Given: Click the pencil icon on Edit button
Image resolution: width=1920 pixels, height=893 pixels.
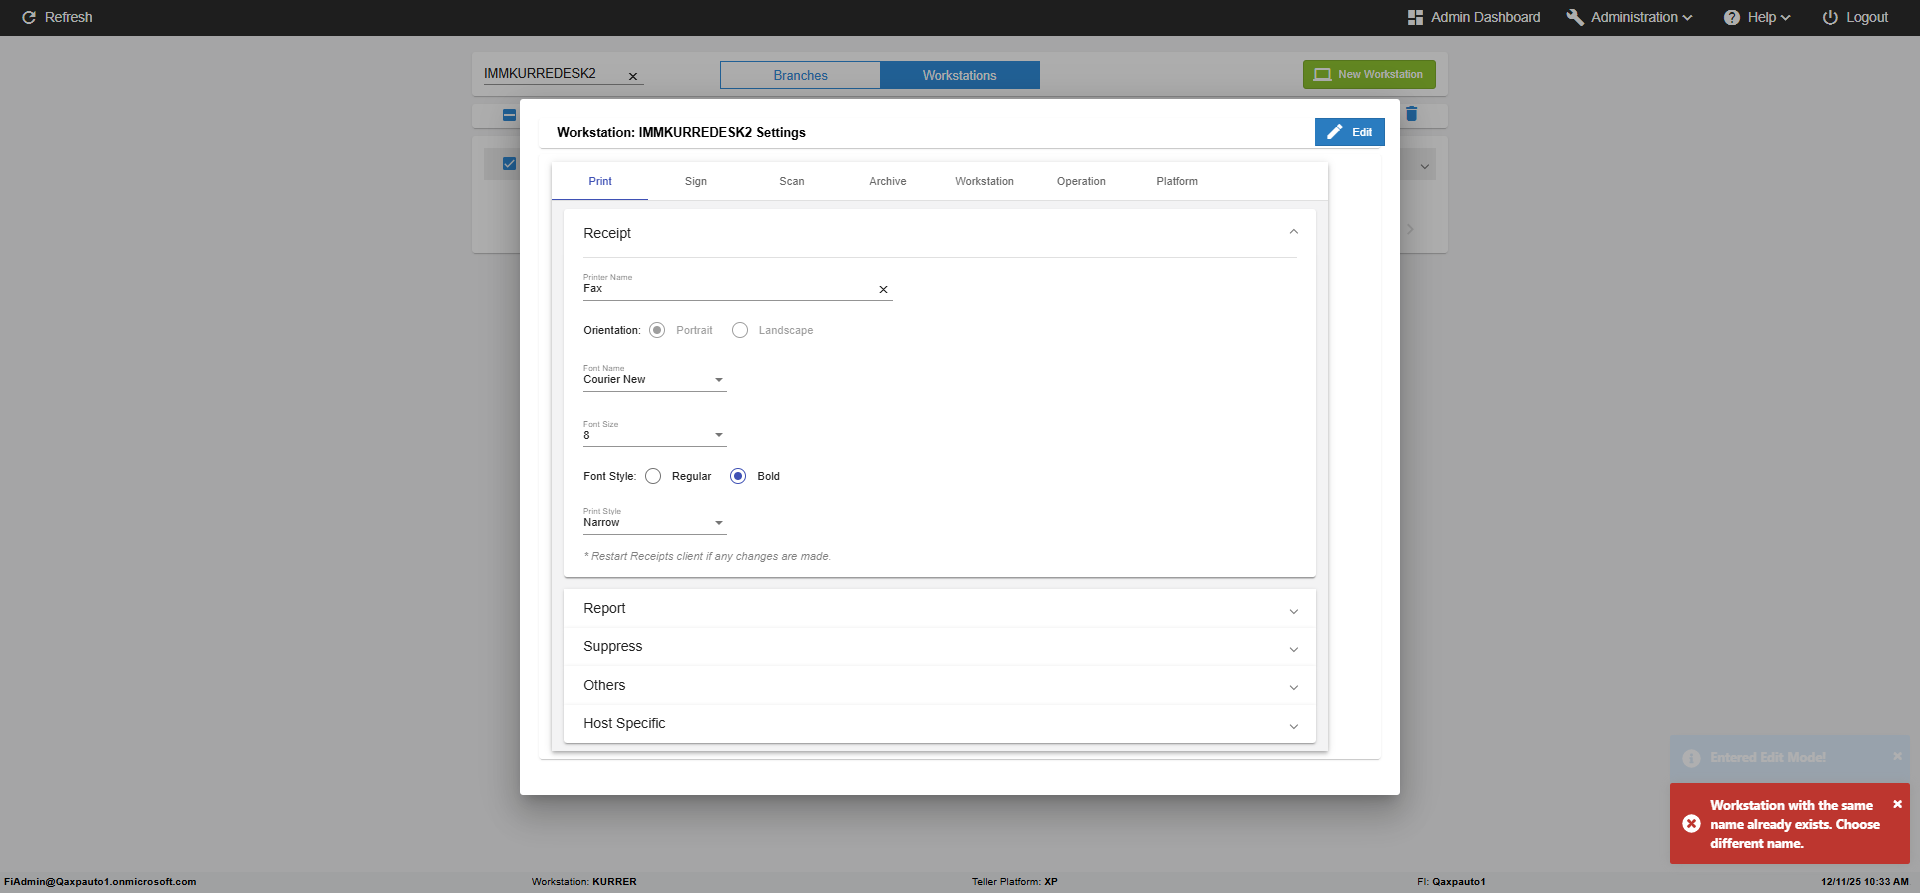Looking at the screenshot, I should [1335, 132].
